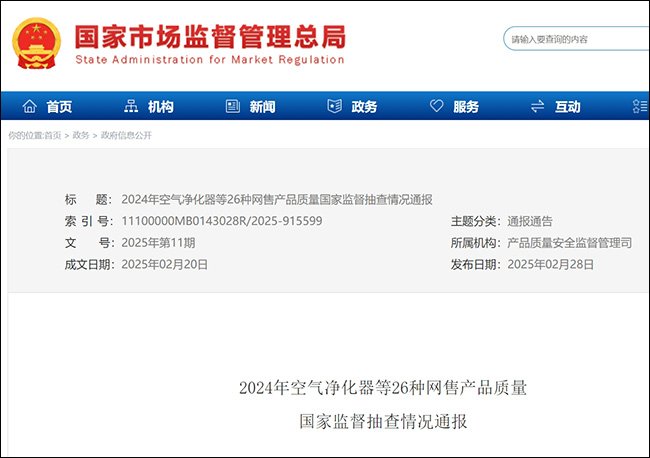Click the label 所属机构
The width and height of the screenshot is (650, 458).
coord(476,242)
